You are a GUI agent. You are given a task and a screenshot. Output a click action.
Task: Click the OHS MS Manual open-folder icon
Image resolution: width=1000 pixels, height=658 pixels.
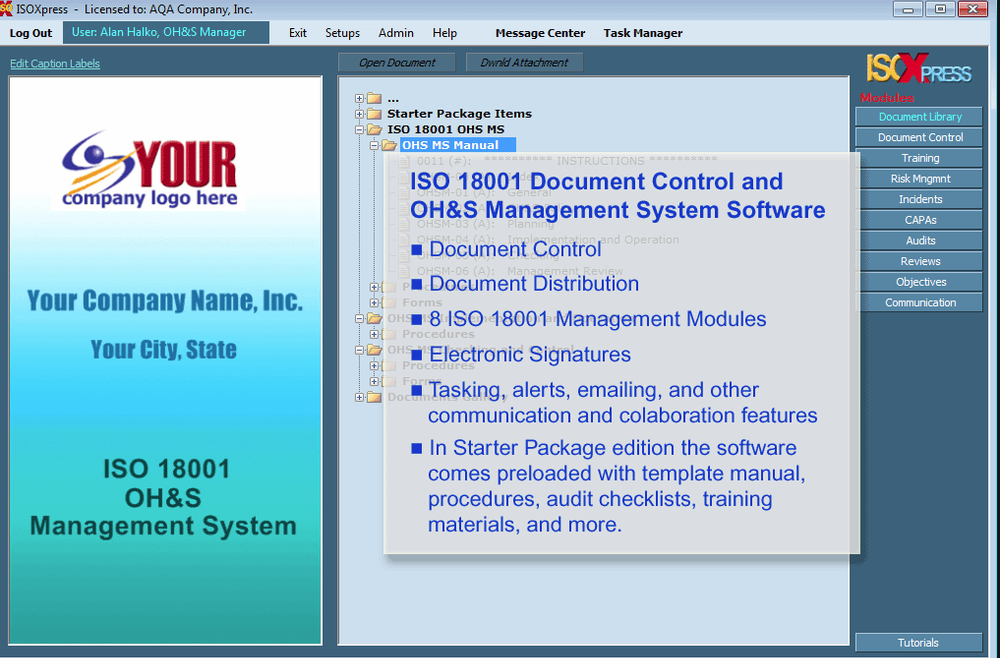[390, 145]
